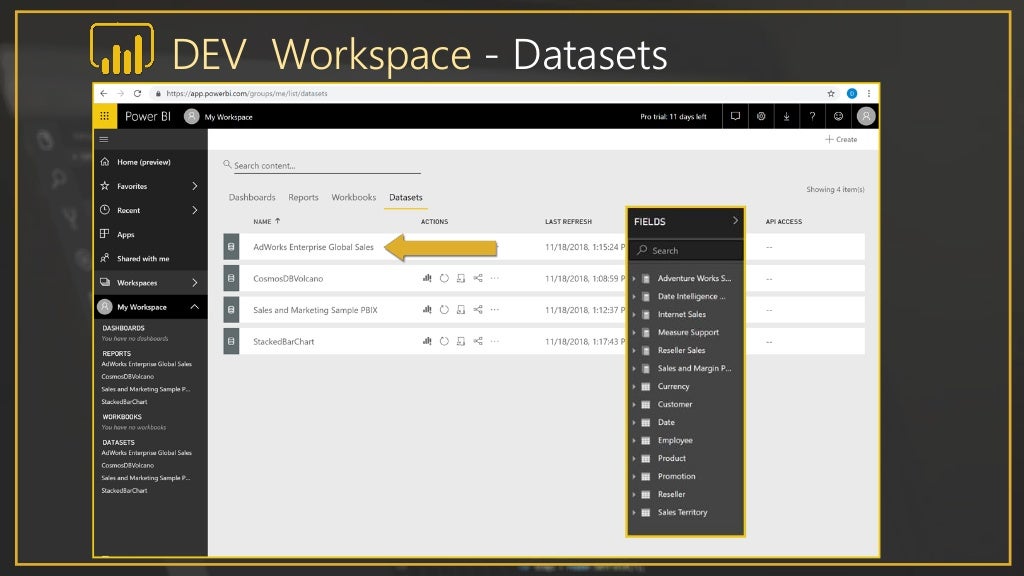
Task: Expand the Favorites flyout chevron
Action: [194, 186]
